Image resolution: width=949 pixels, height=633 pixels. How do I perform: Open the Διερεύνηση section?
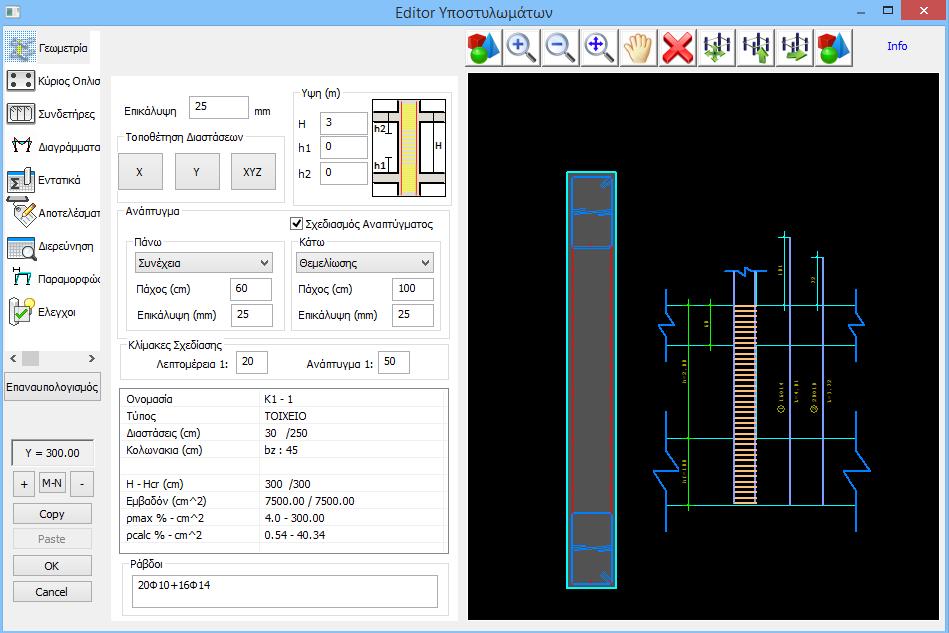click(51, 246)
